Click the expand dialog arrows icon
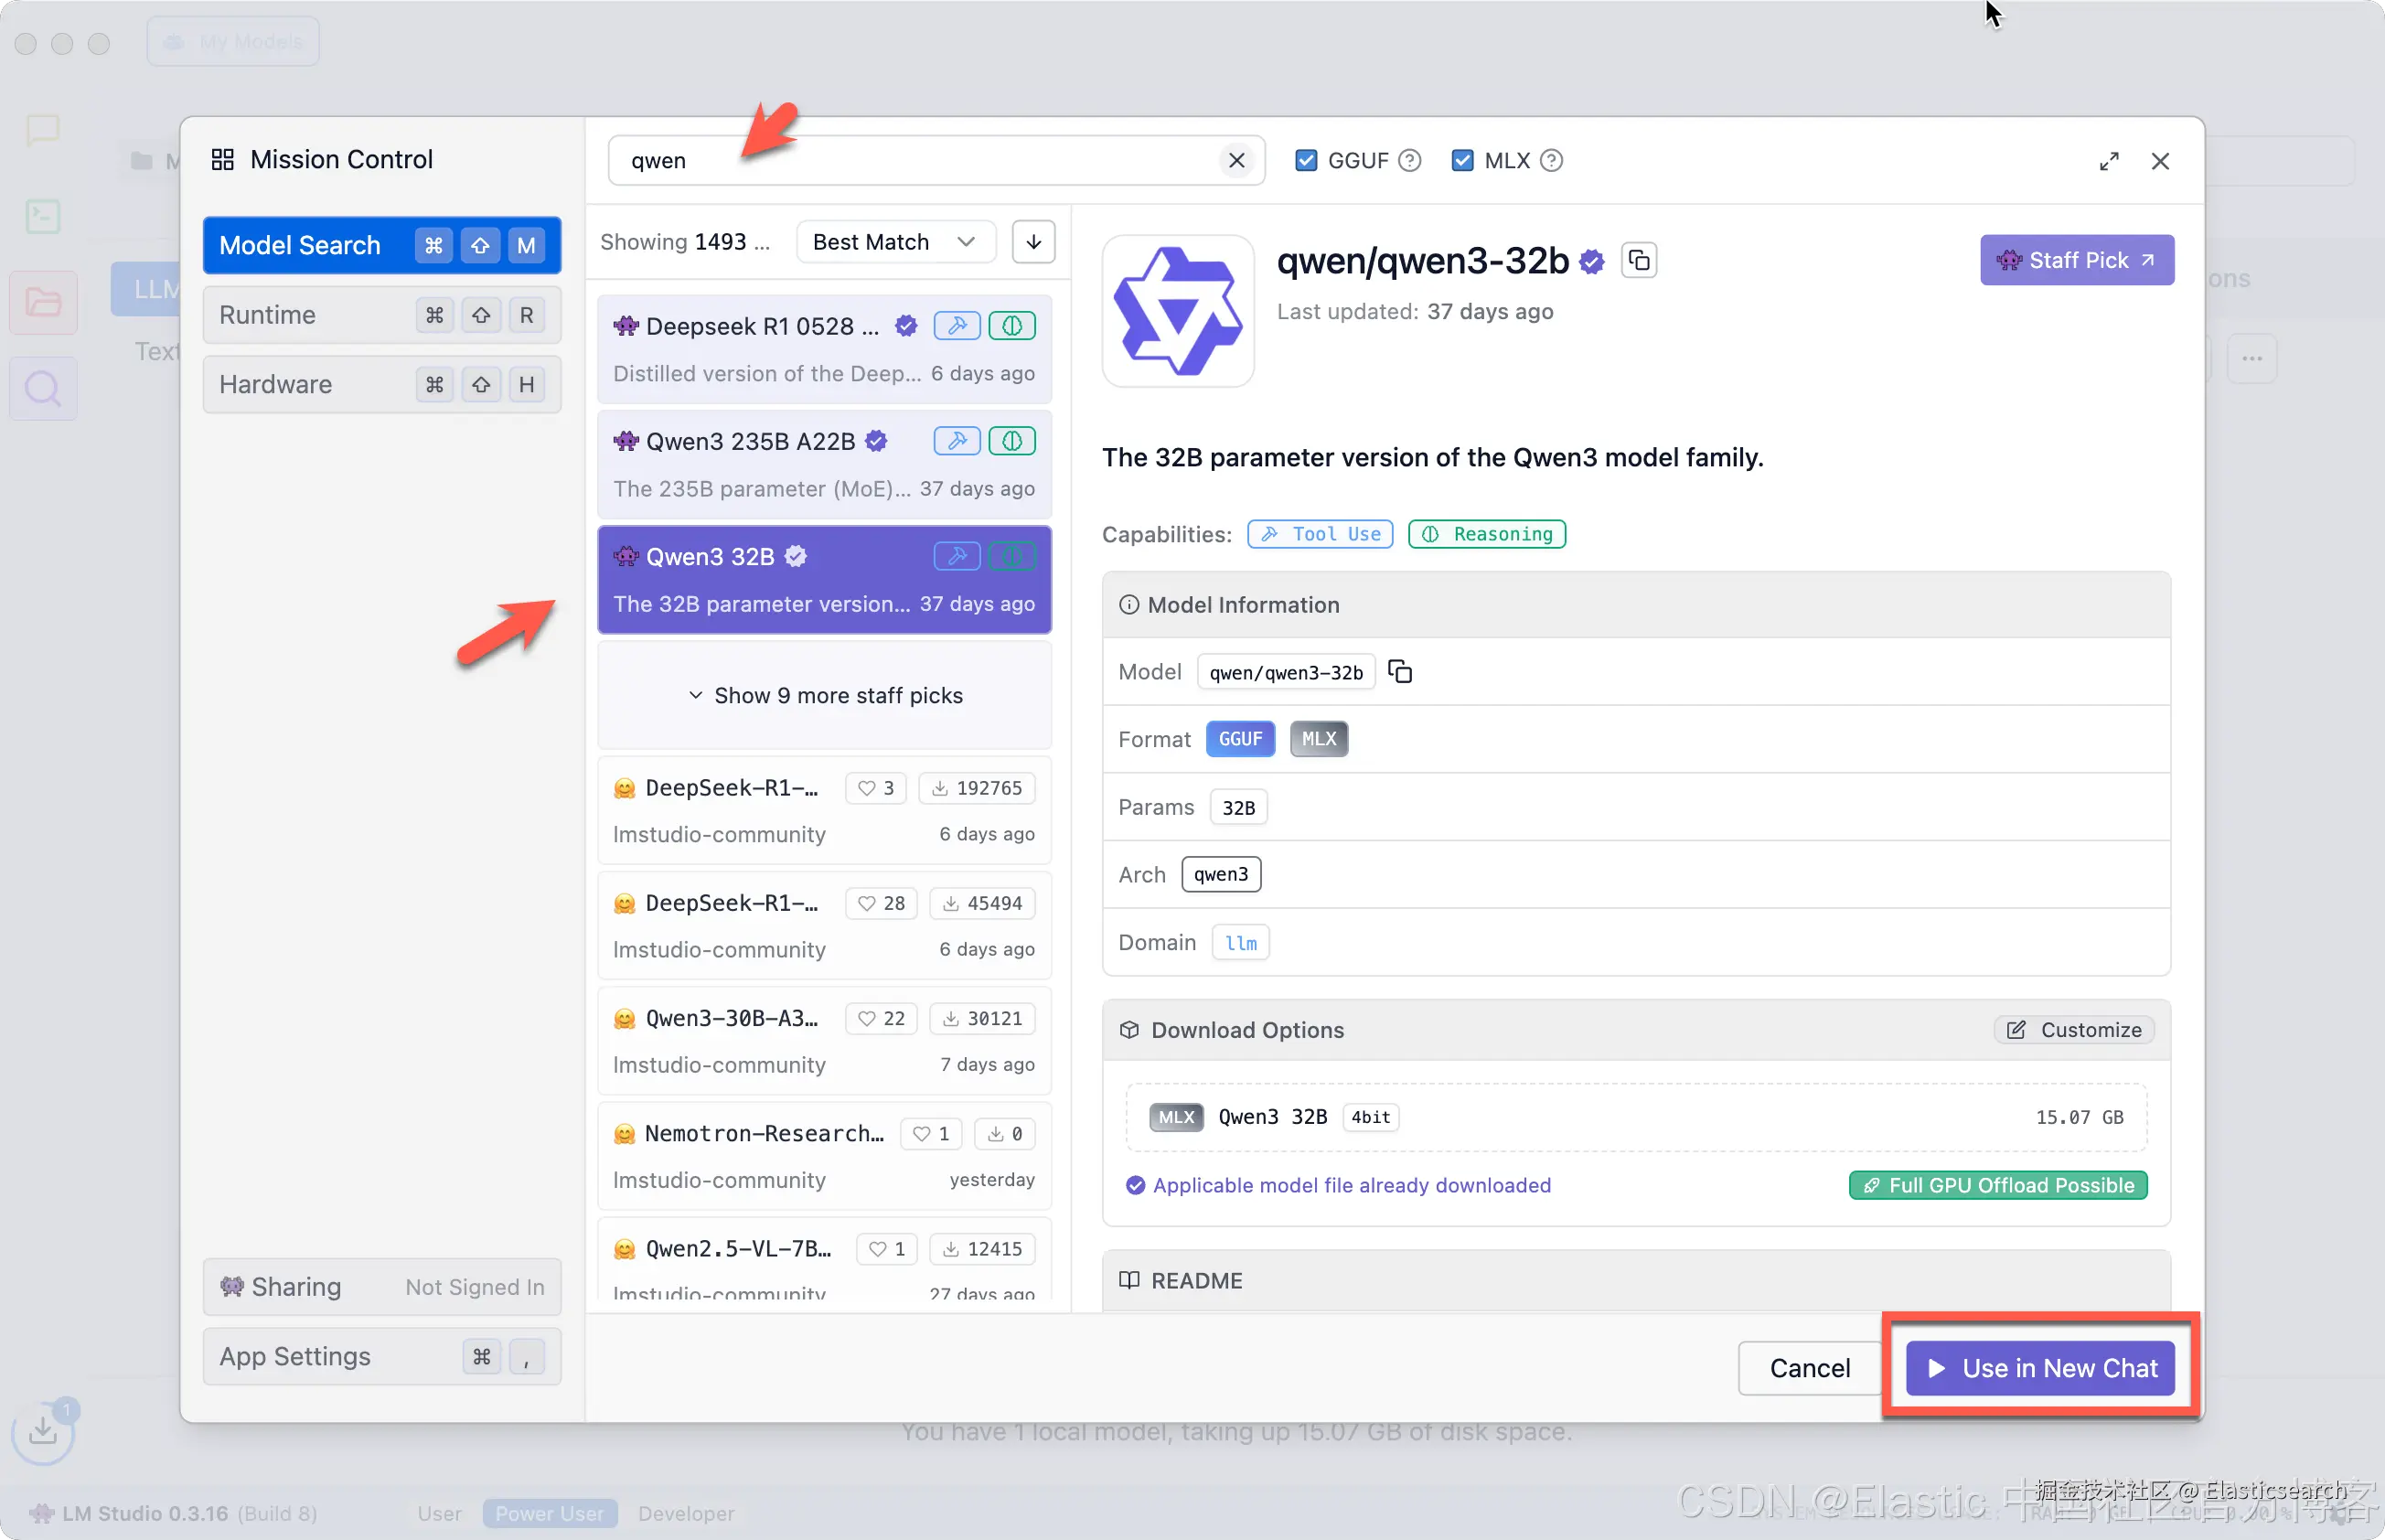Viewport: 2385px width, 1540px height. (2109, 161)
